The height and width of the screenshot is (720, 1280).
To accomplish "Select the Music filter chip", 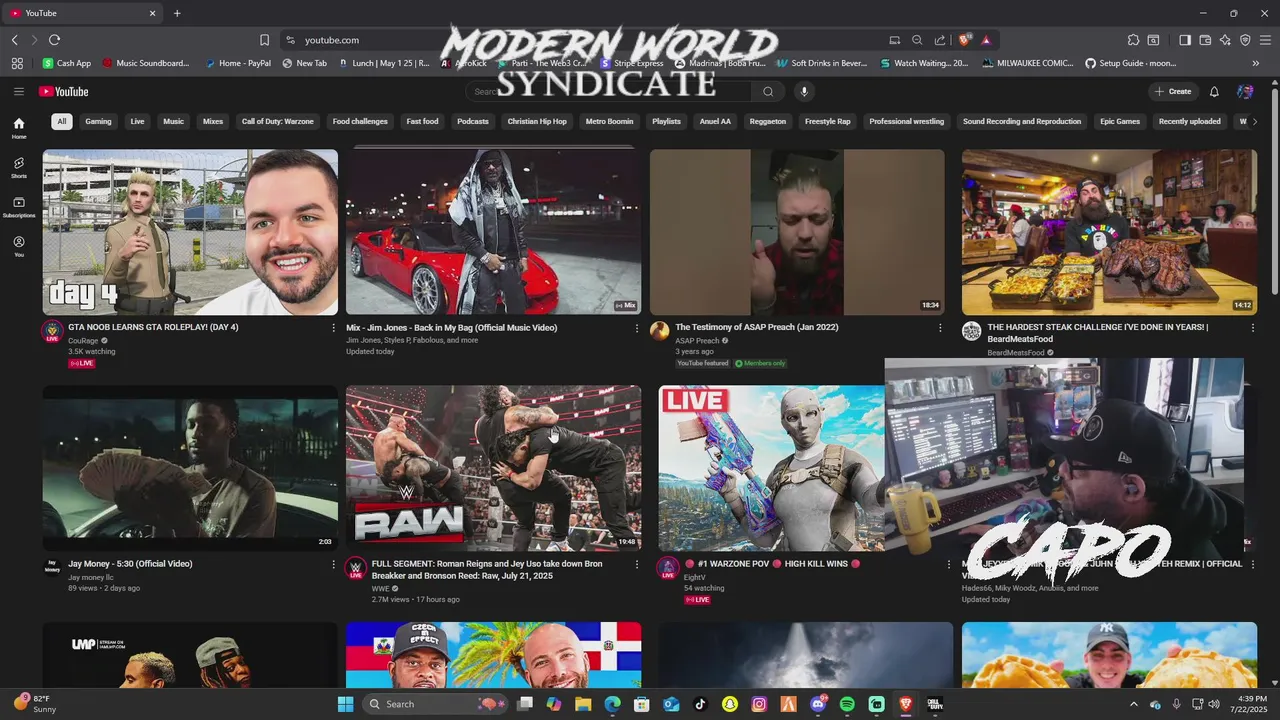I will 174,121.
